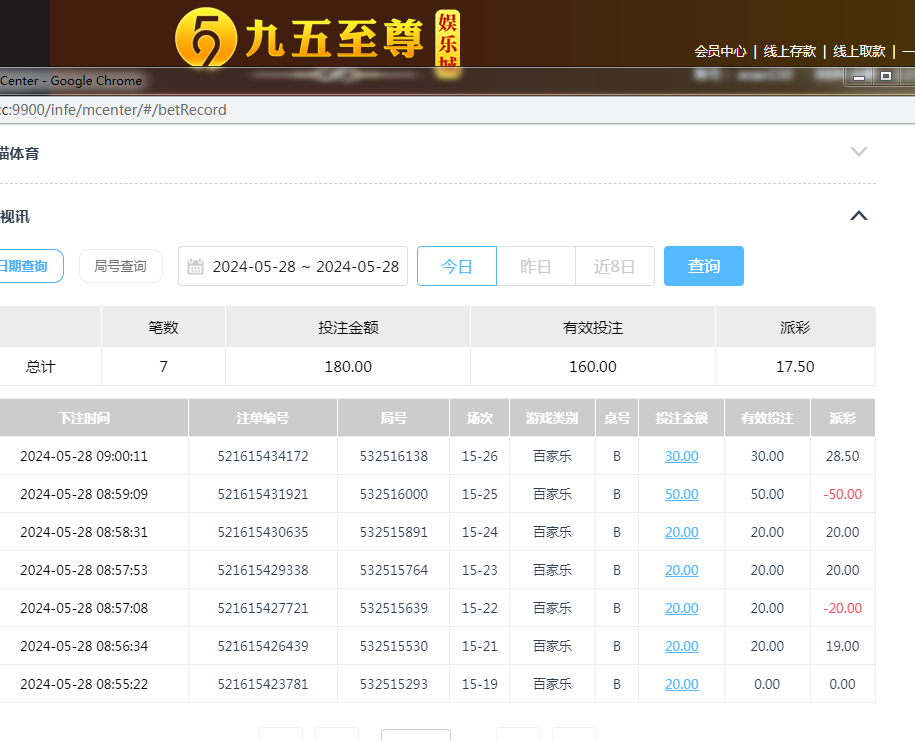Open 会员中心 in the top navigation

click(720, 51)
